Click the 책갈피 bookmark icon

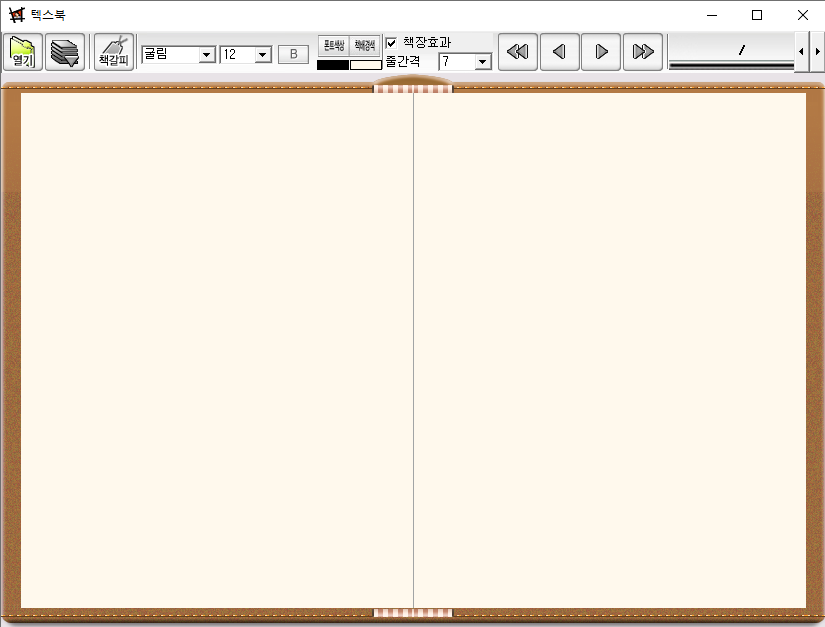point(114,52)
